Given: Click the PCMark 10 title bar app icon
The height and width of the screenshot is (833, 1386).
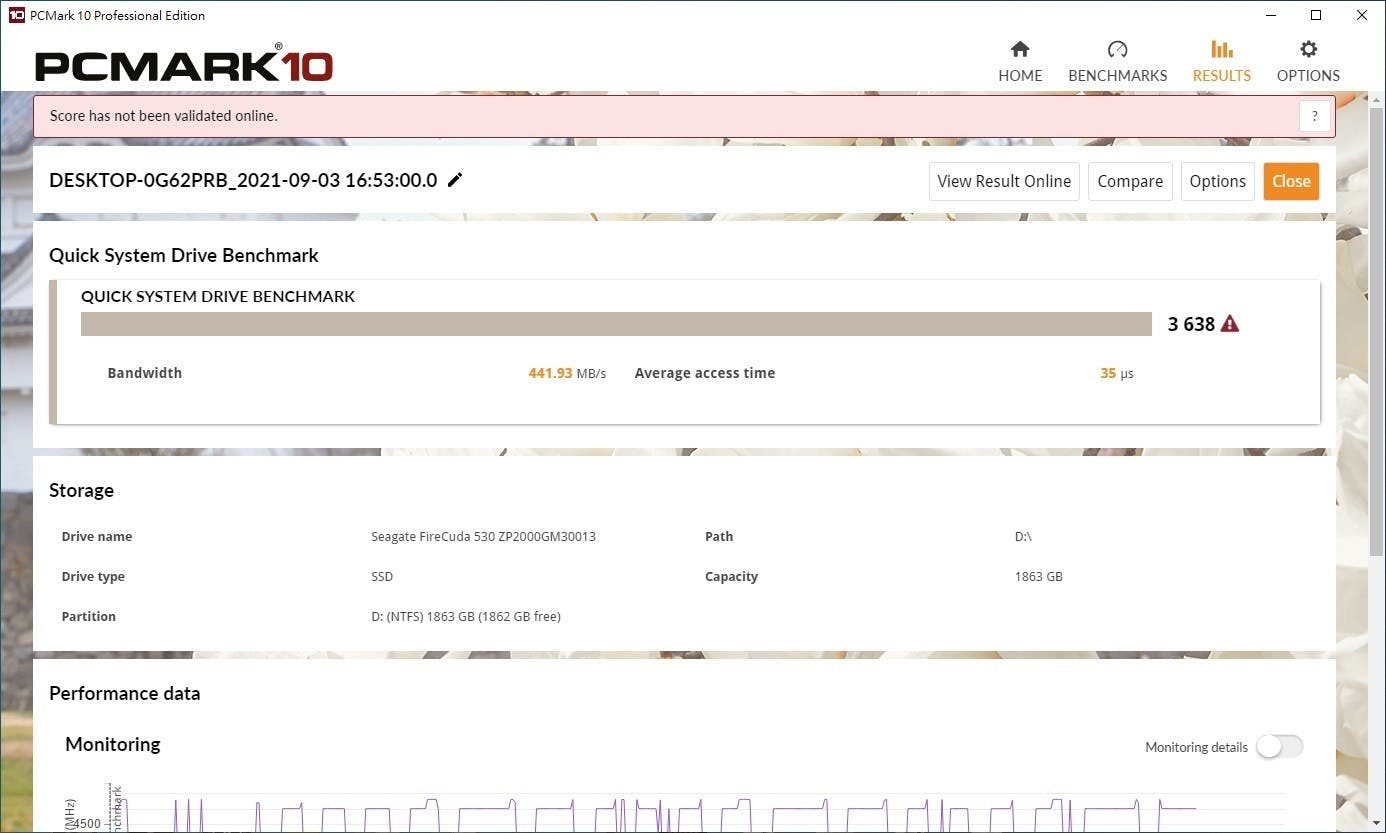Looking at the screenshot, I should [16, 15].
